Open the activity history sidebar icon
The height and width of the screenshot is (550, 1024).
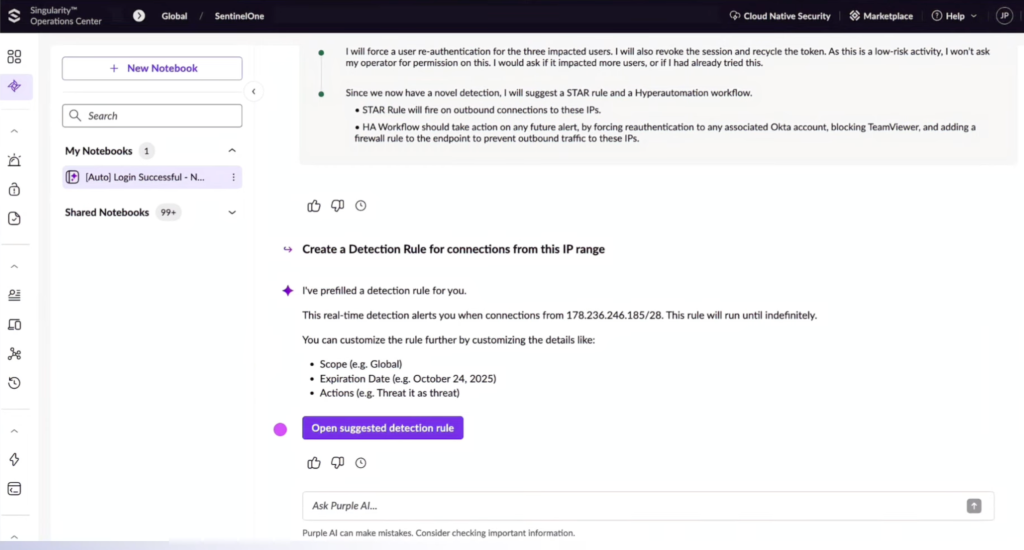[x=14, y=383]
